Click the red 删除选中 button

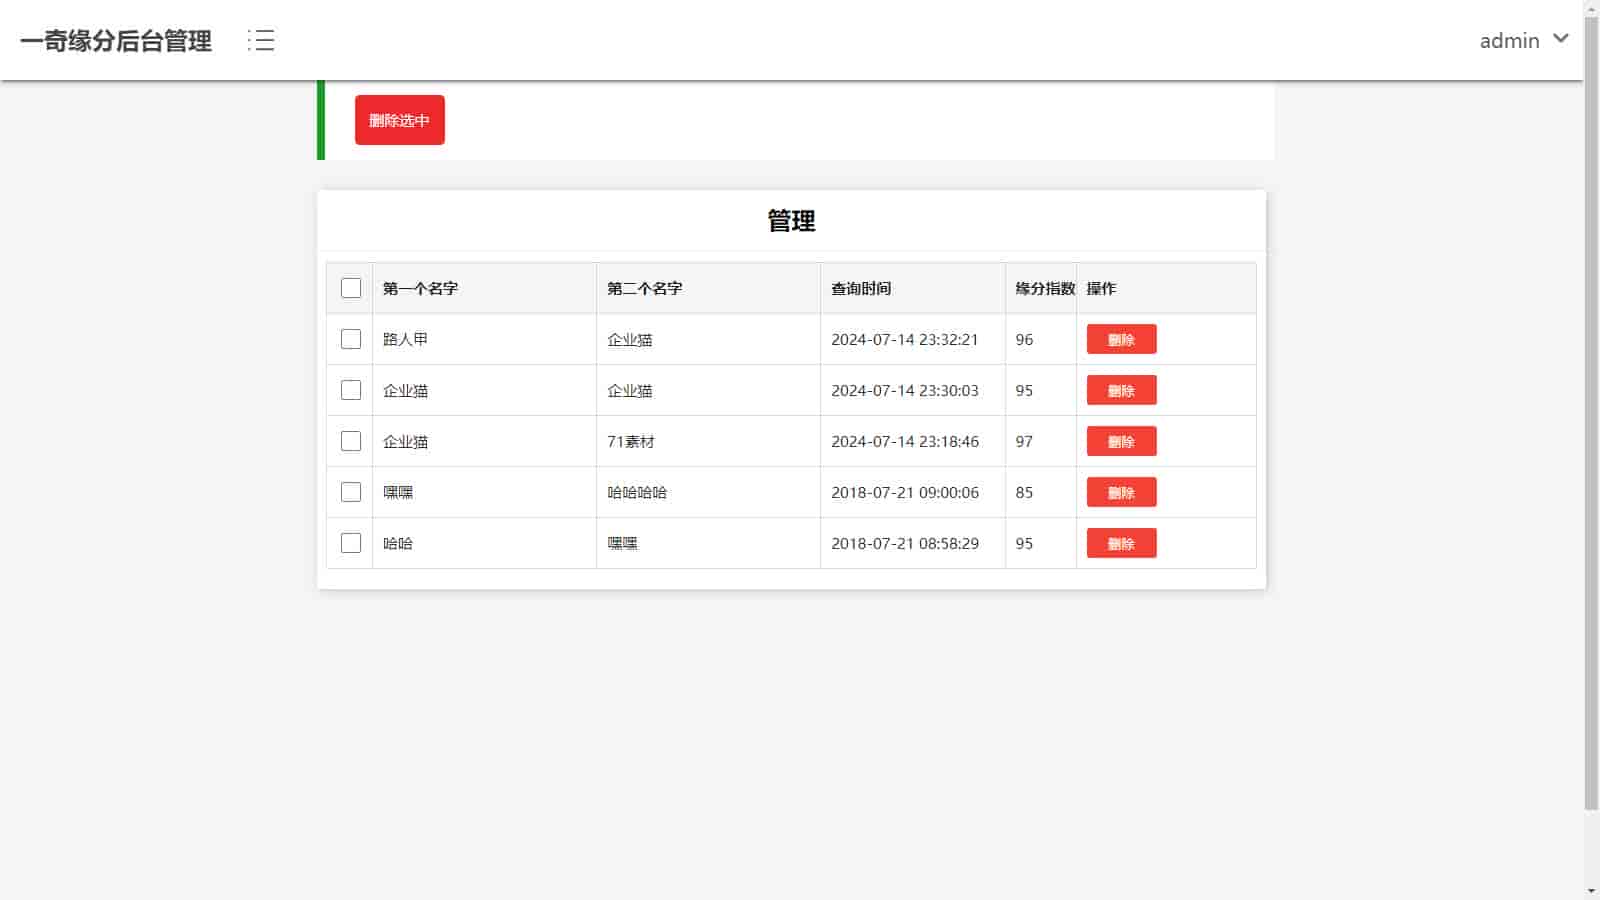click(399, 120)
